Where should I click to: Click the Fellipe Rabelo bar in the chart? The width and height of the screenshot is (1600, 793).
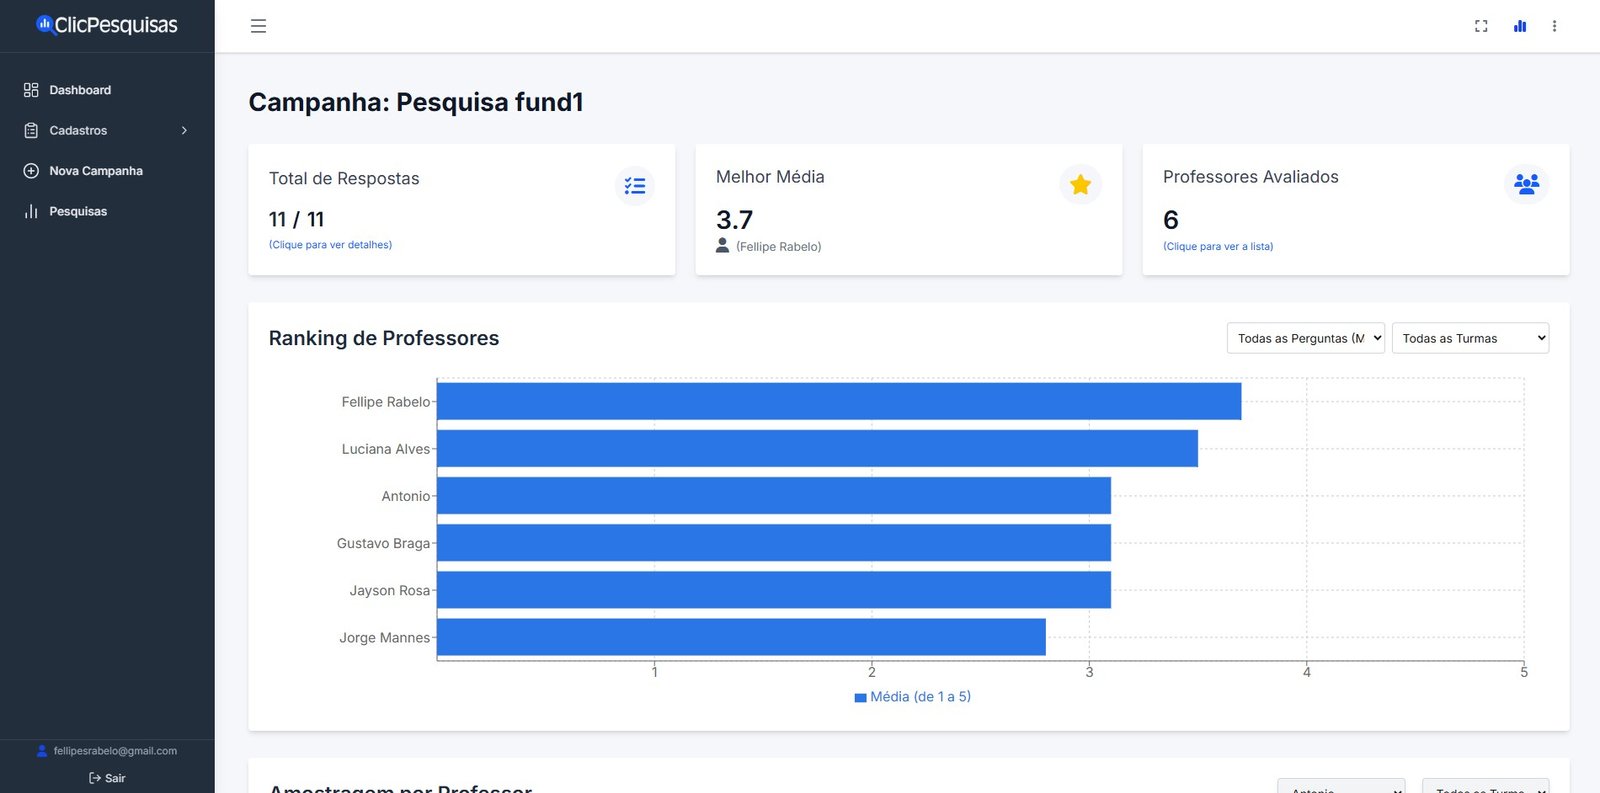(x=838, y=401)
